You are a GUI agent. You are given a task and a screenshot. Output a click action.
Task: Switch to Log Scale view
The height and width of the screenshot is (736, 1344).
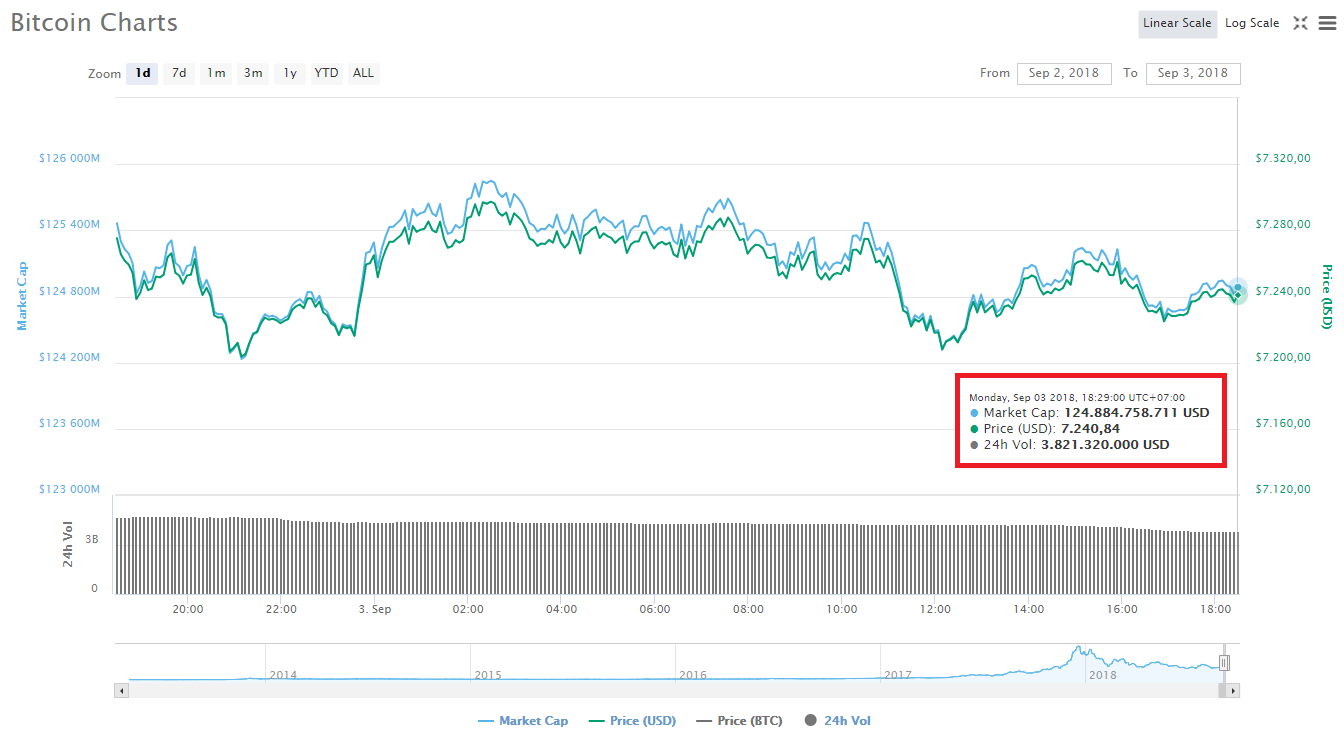[x=1251, y=22]
